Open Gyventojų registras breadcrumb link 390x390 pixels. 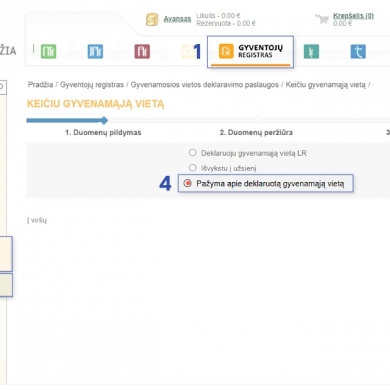[x=92, y=85]
